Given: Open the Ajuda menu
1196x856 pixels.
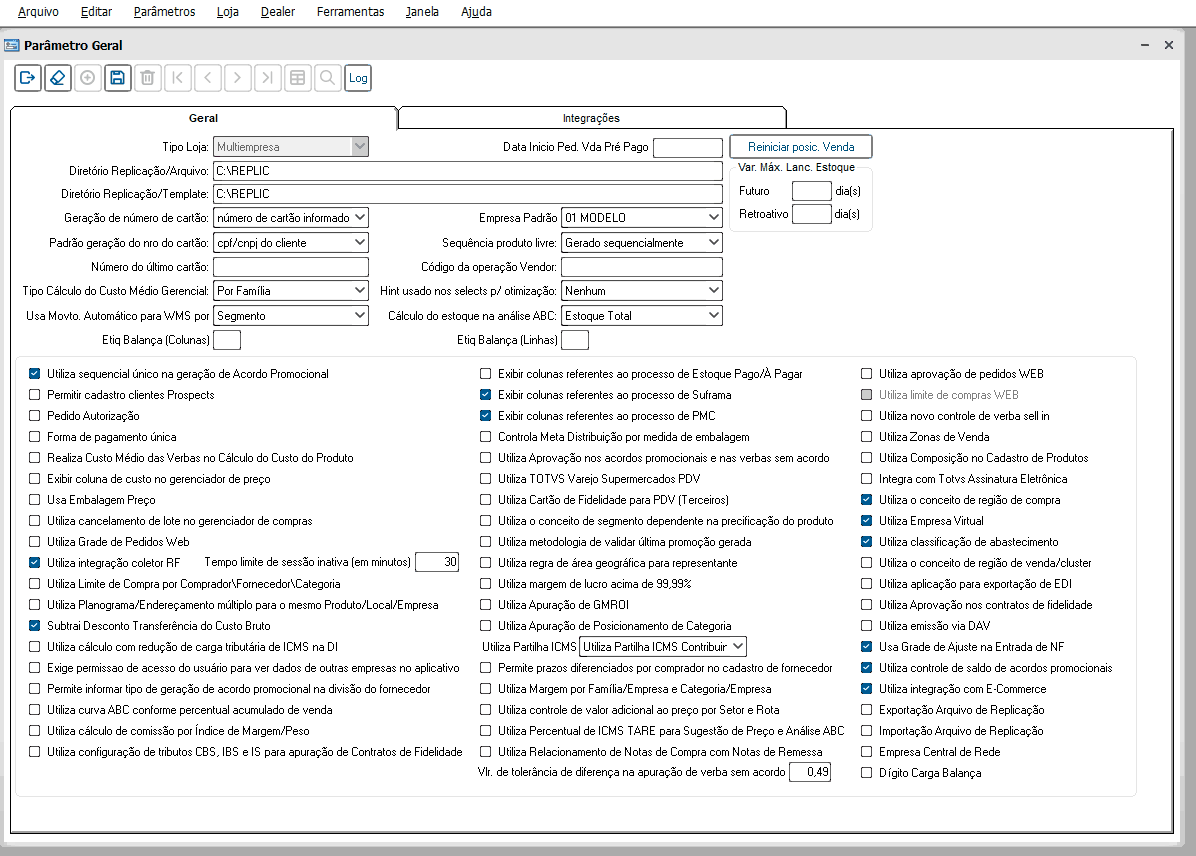Looking at the screenshot, I should point(476,11).
